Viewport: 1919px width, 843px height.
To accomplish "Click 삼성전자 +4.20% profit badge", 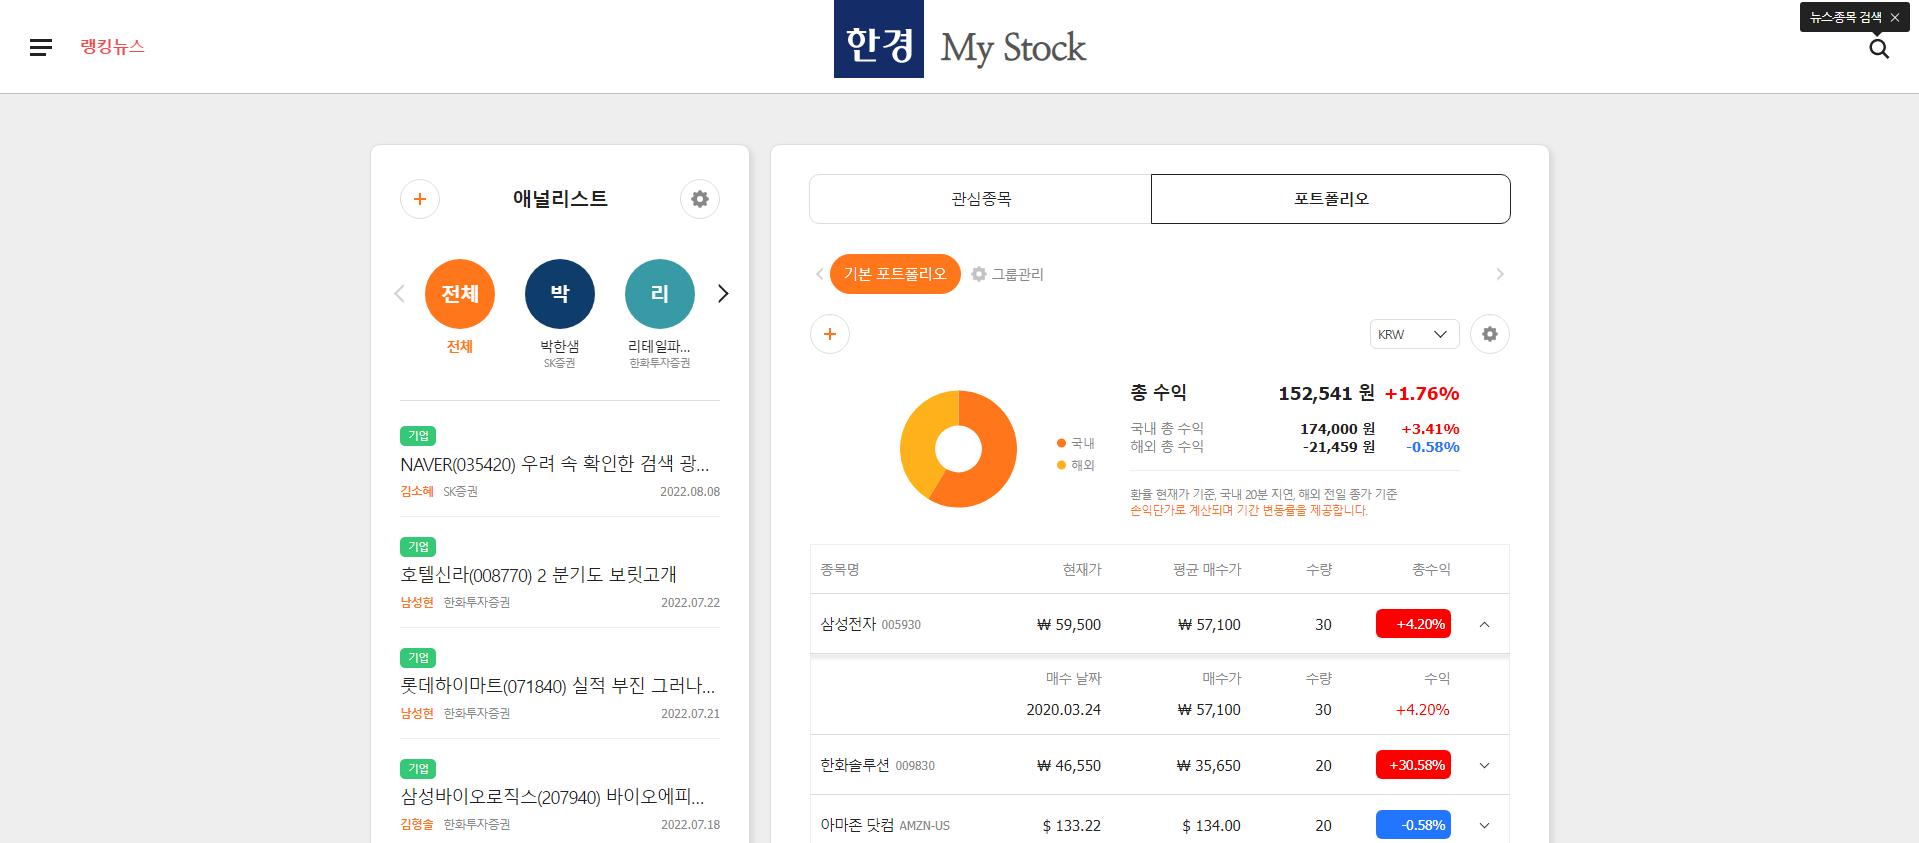I will pos(1413,624).
